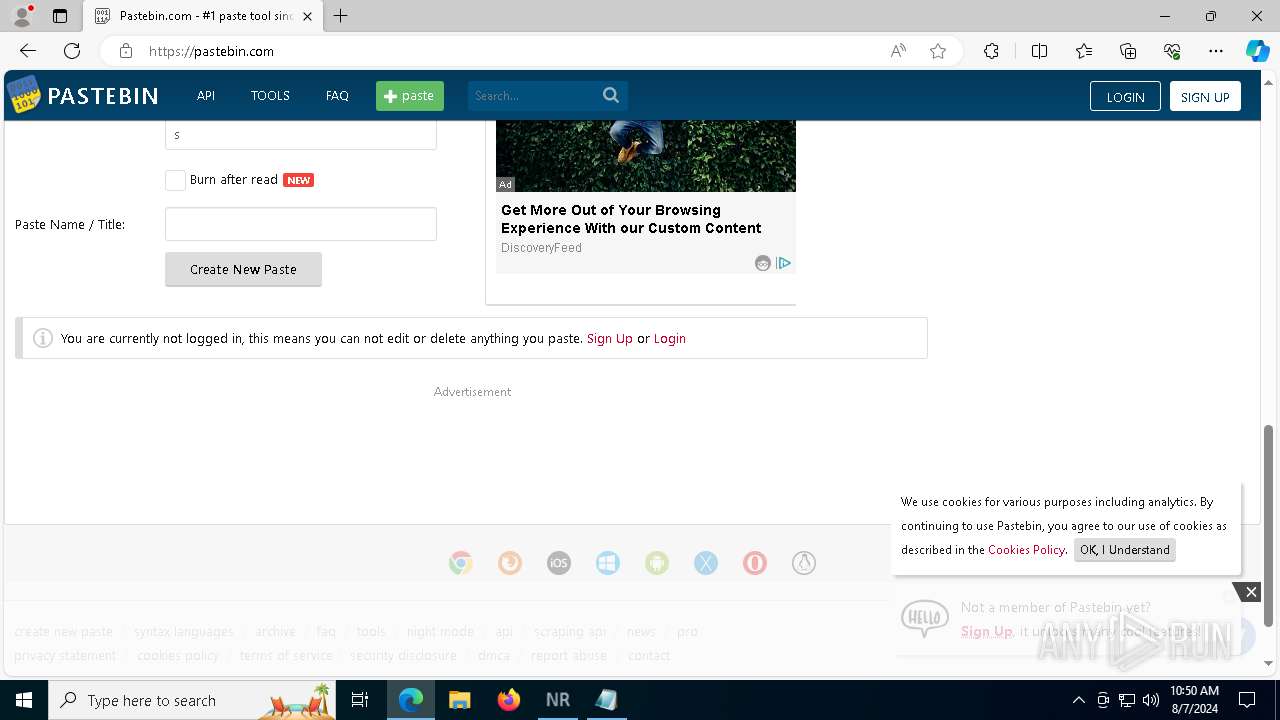
Task: Open footer link dmca
Action: 494,656
